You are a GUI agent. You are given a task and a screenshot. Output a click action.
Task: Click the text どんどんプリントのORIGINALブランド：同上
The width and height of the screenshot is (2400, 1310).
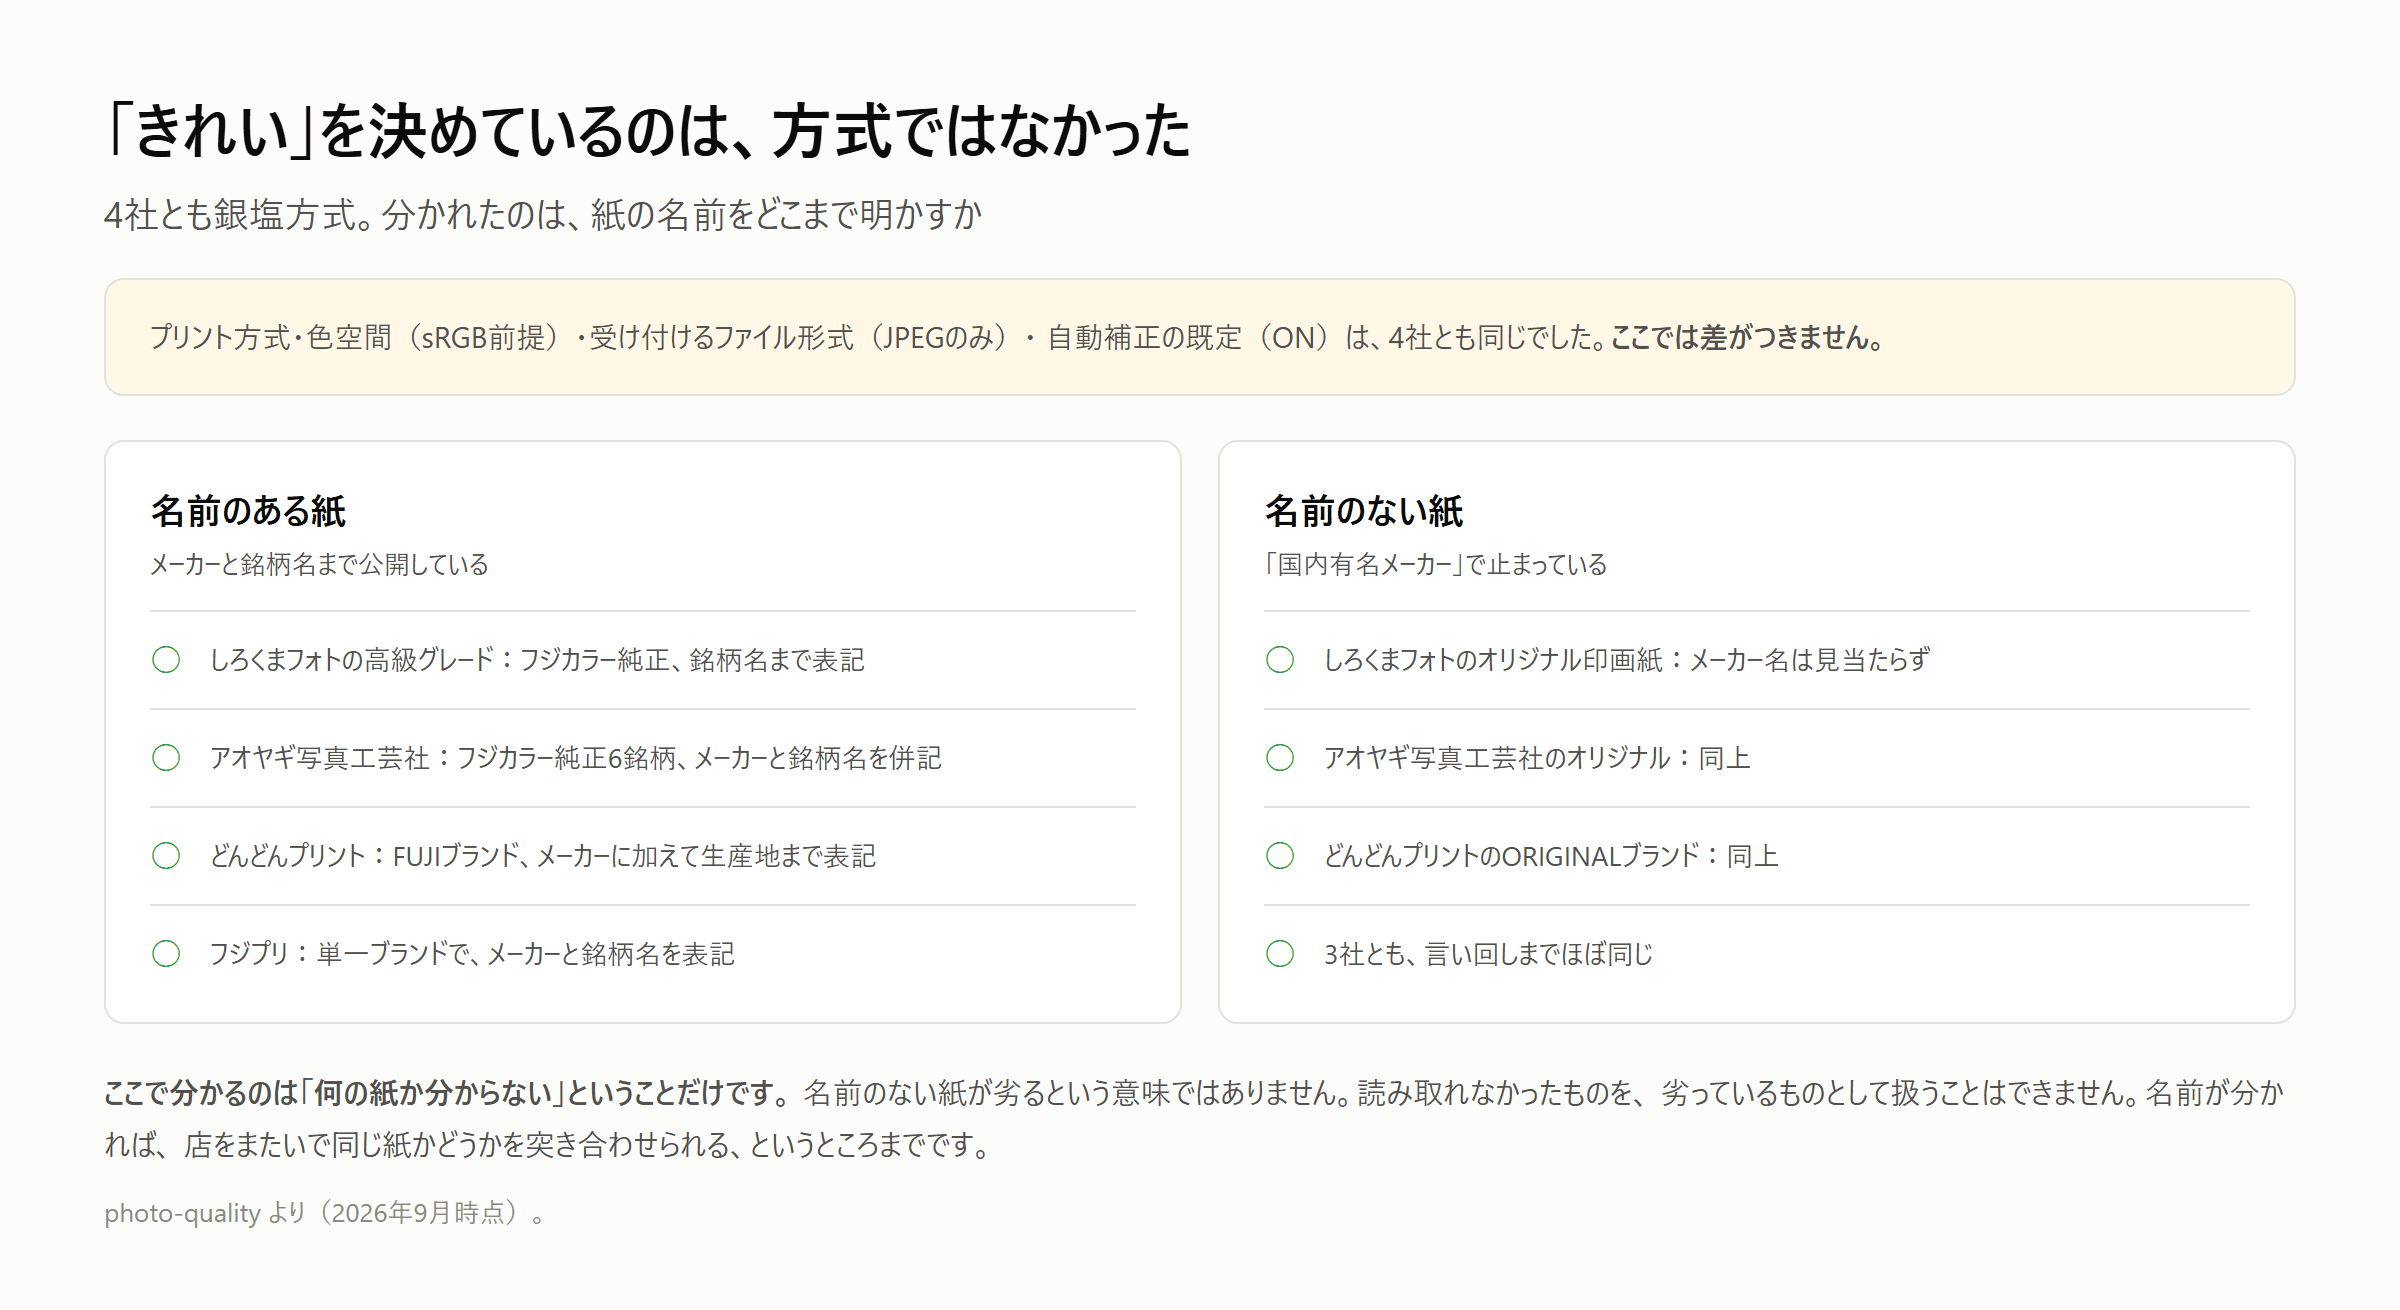(x=1551, y=856)
